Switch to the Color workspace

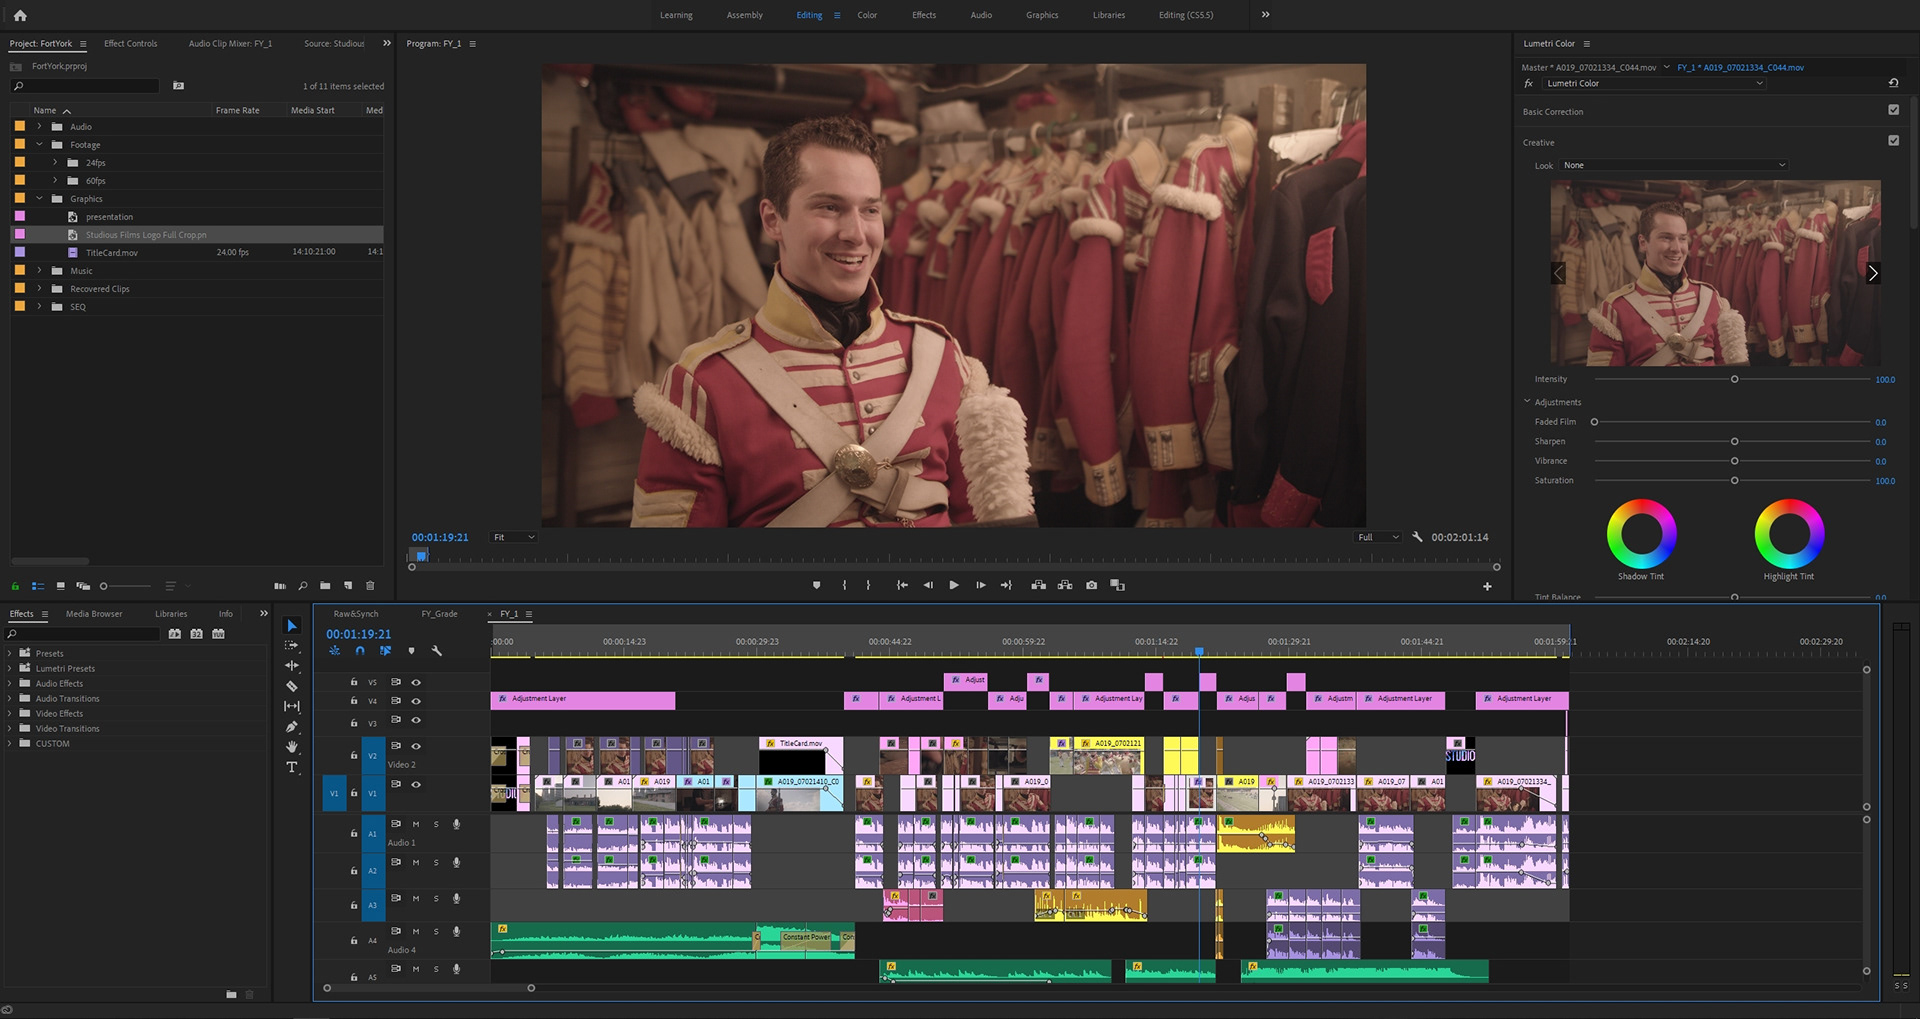coord(867,15)
